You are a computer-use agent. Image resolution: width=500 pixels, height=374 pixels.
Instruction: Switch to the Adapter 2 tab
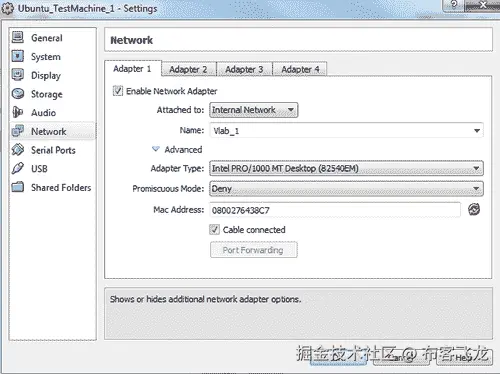pos(189,69)
